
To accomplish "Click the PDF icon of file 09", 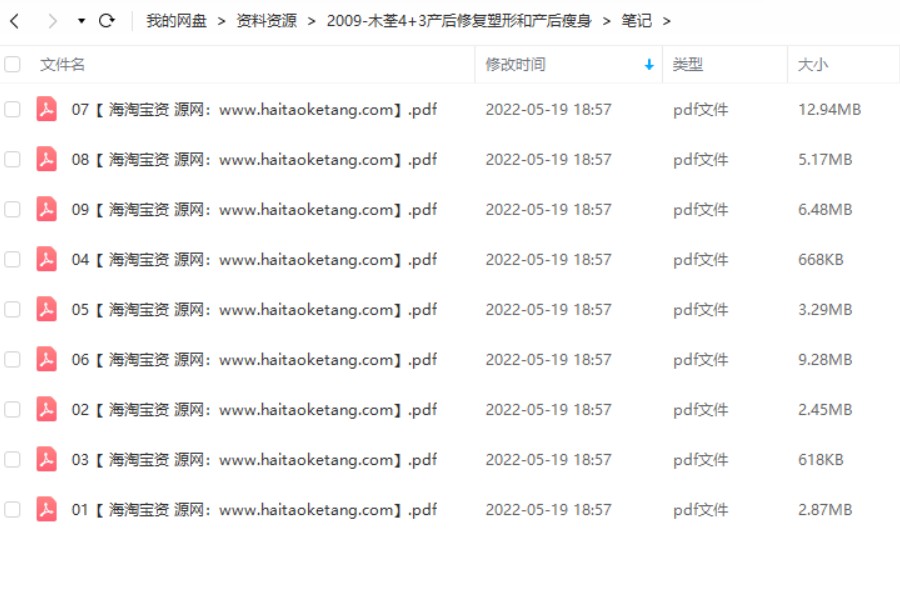I will pyautogui.click(x=46, y=209).
